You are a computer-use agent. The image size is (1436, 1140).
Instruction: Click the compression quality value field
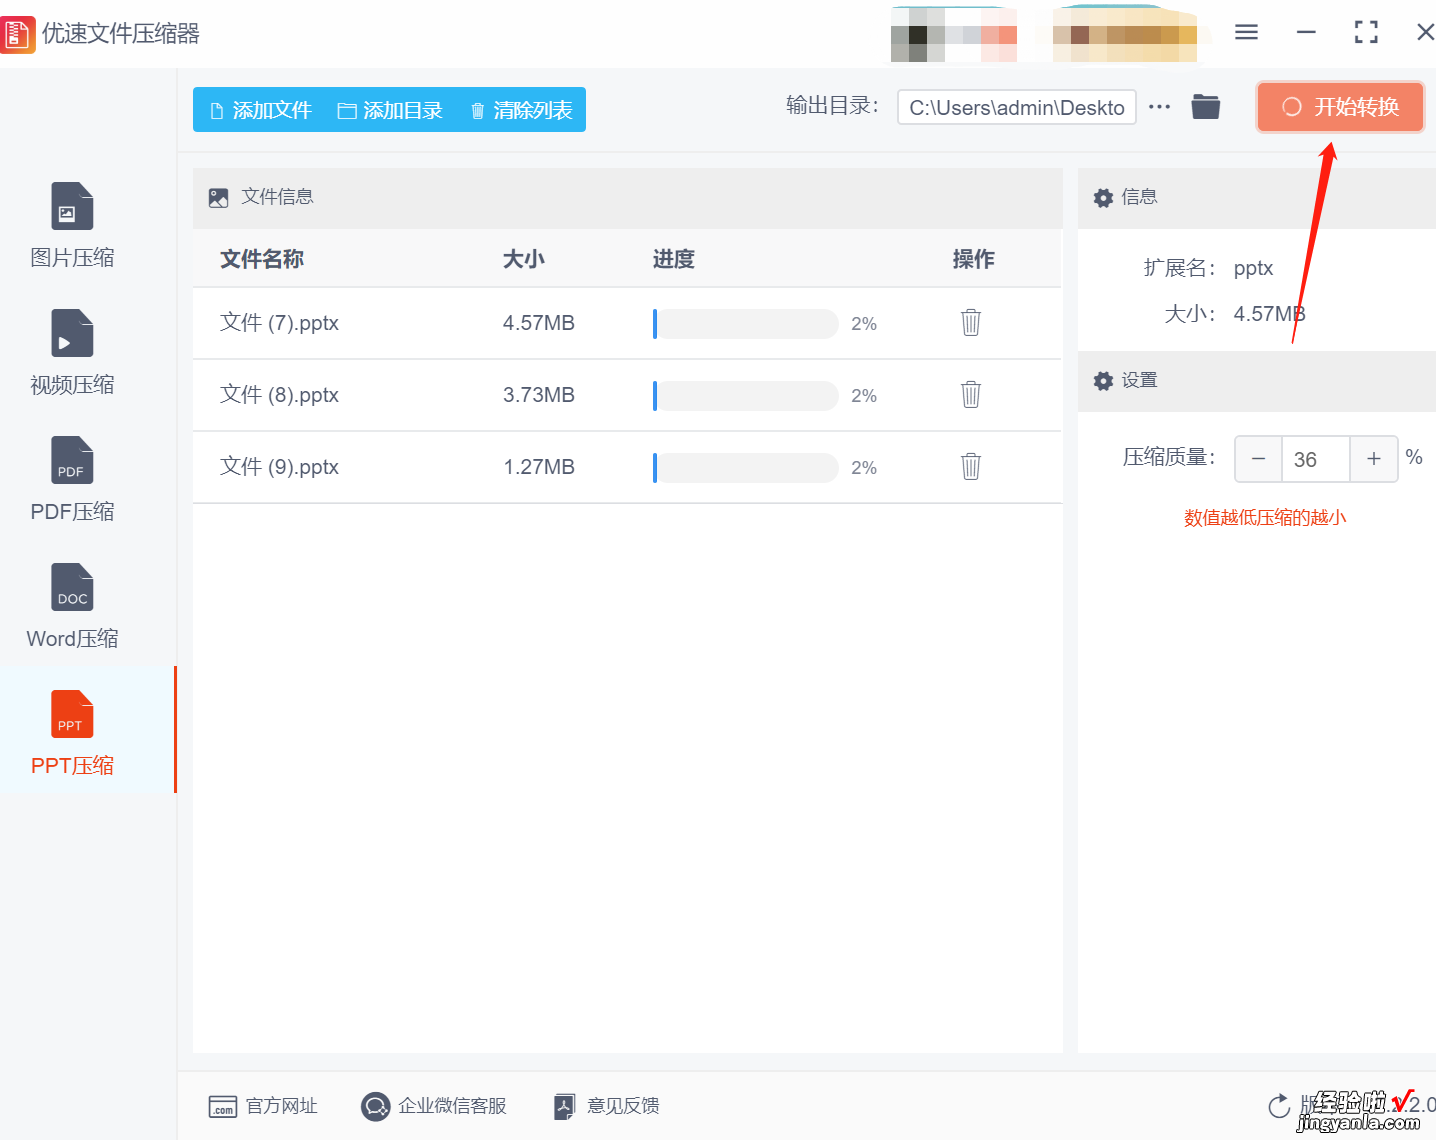coord(1316,459)
